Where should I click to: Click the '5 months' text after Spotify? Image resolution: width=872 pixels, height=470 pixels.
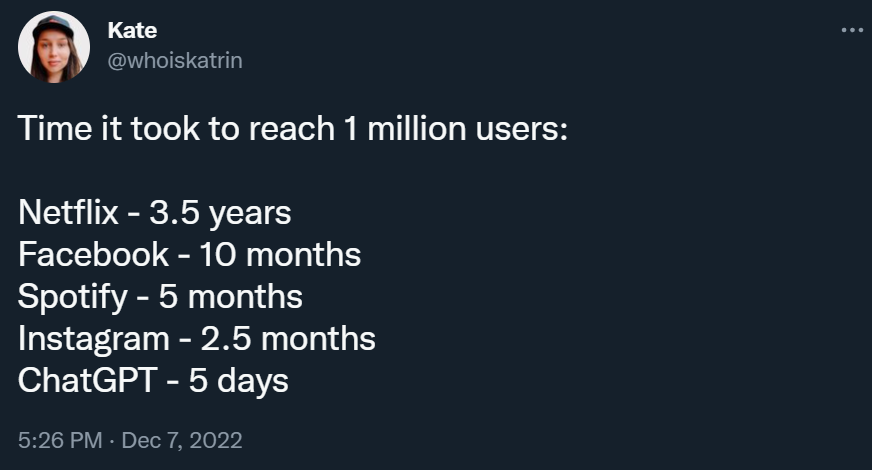231,297
